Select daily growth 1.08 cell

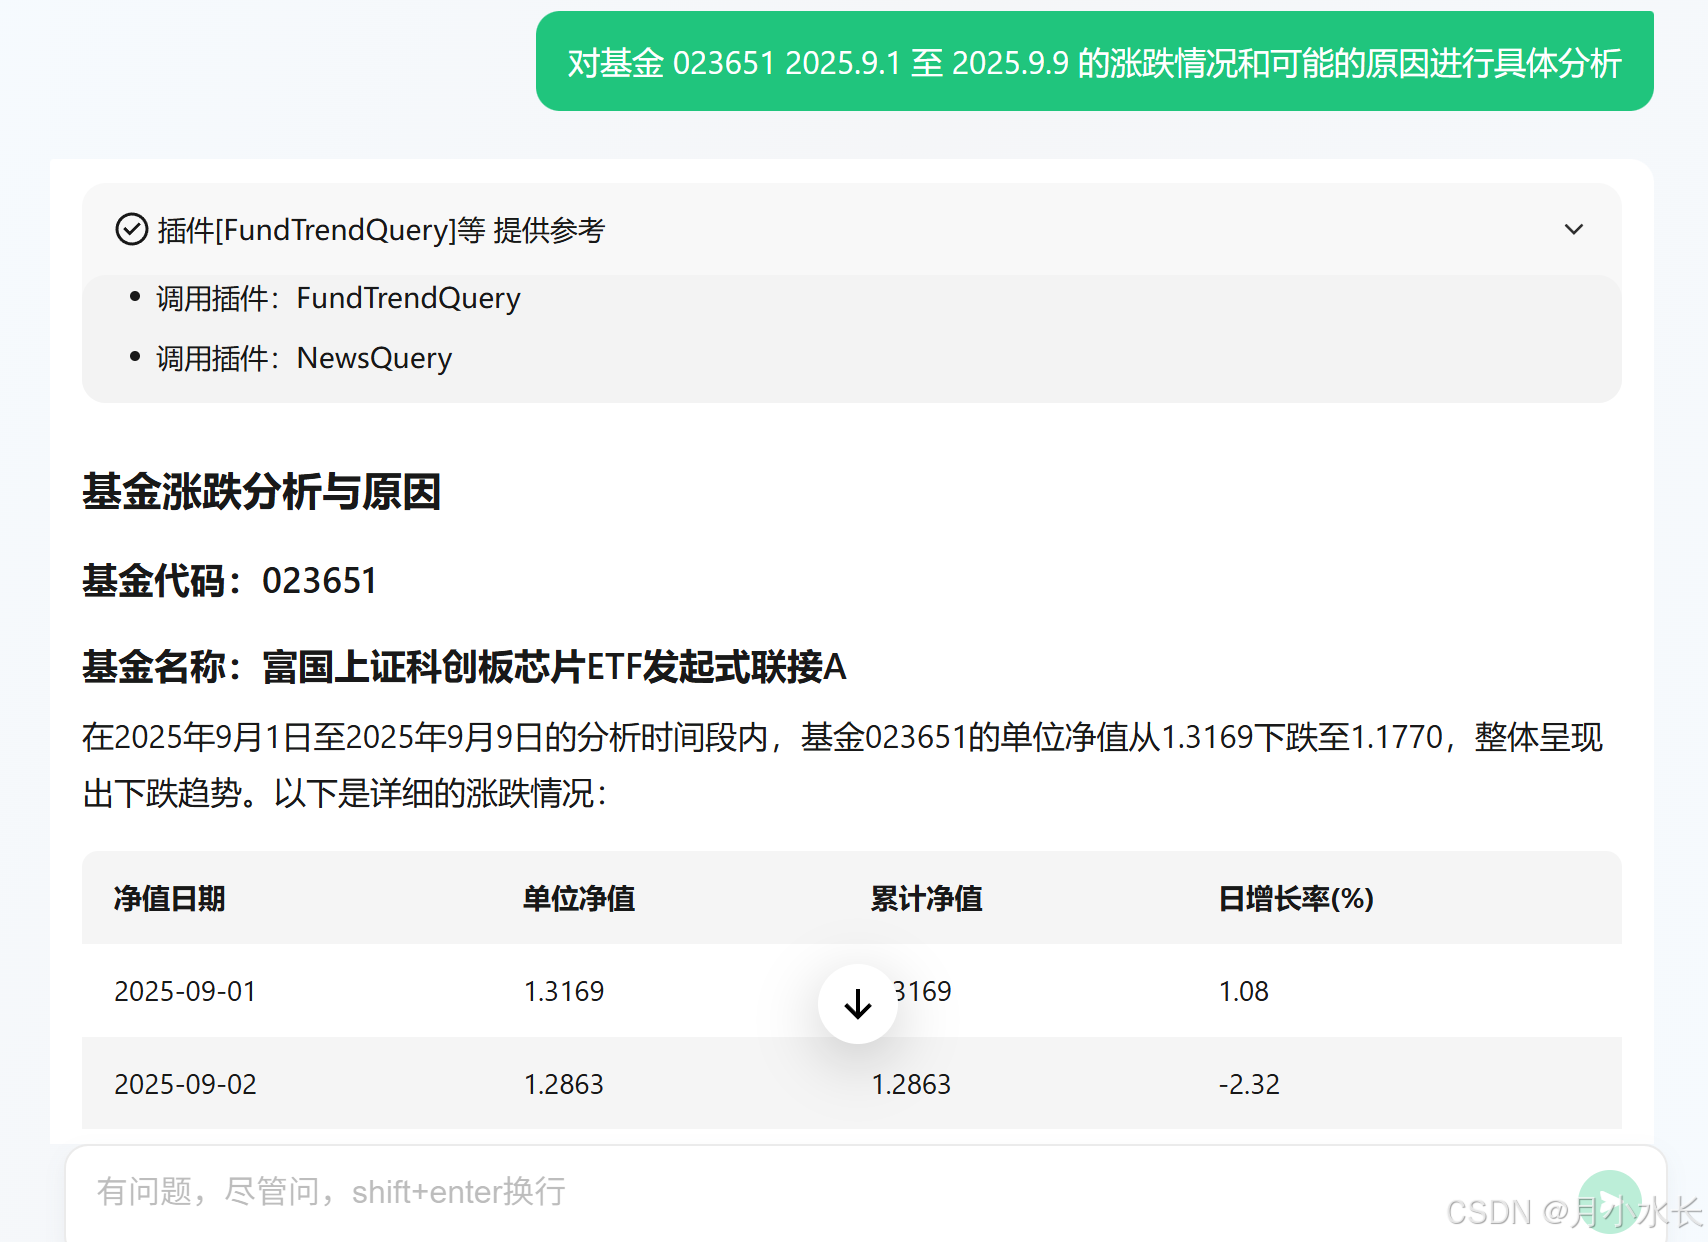coord(1243,991)
